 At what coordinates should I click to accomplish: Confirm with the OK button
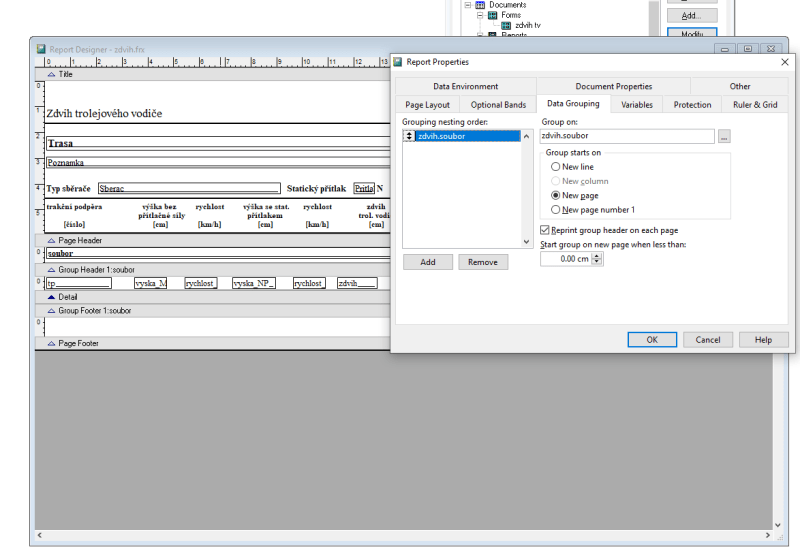652,340
